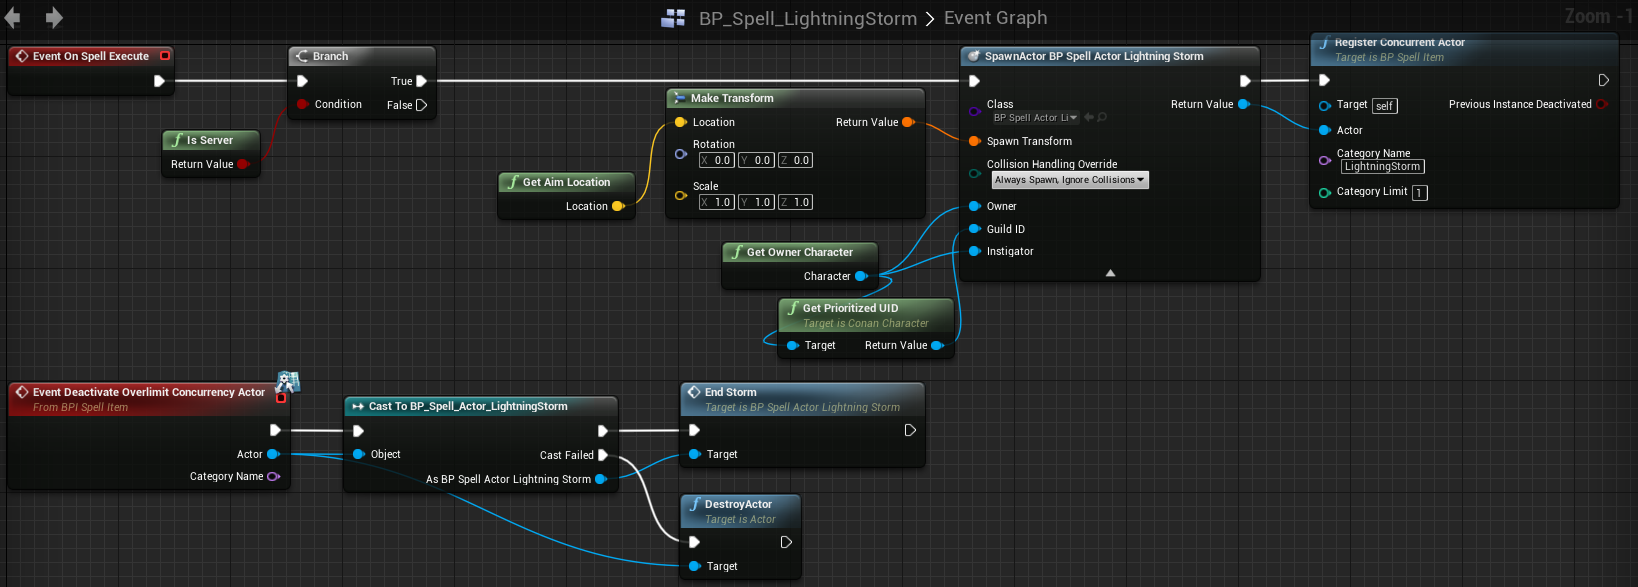Click the browse-to arrow icon beside Class dropdown
Screen dimensions: 1638x587
click(x=1089, y=118)
